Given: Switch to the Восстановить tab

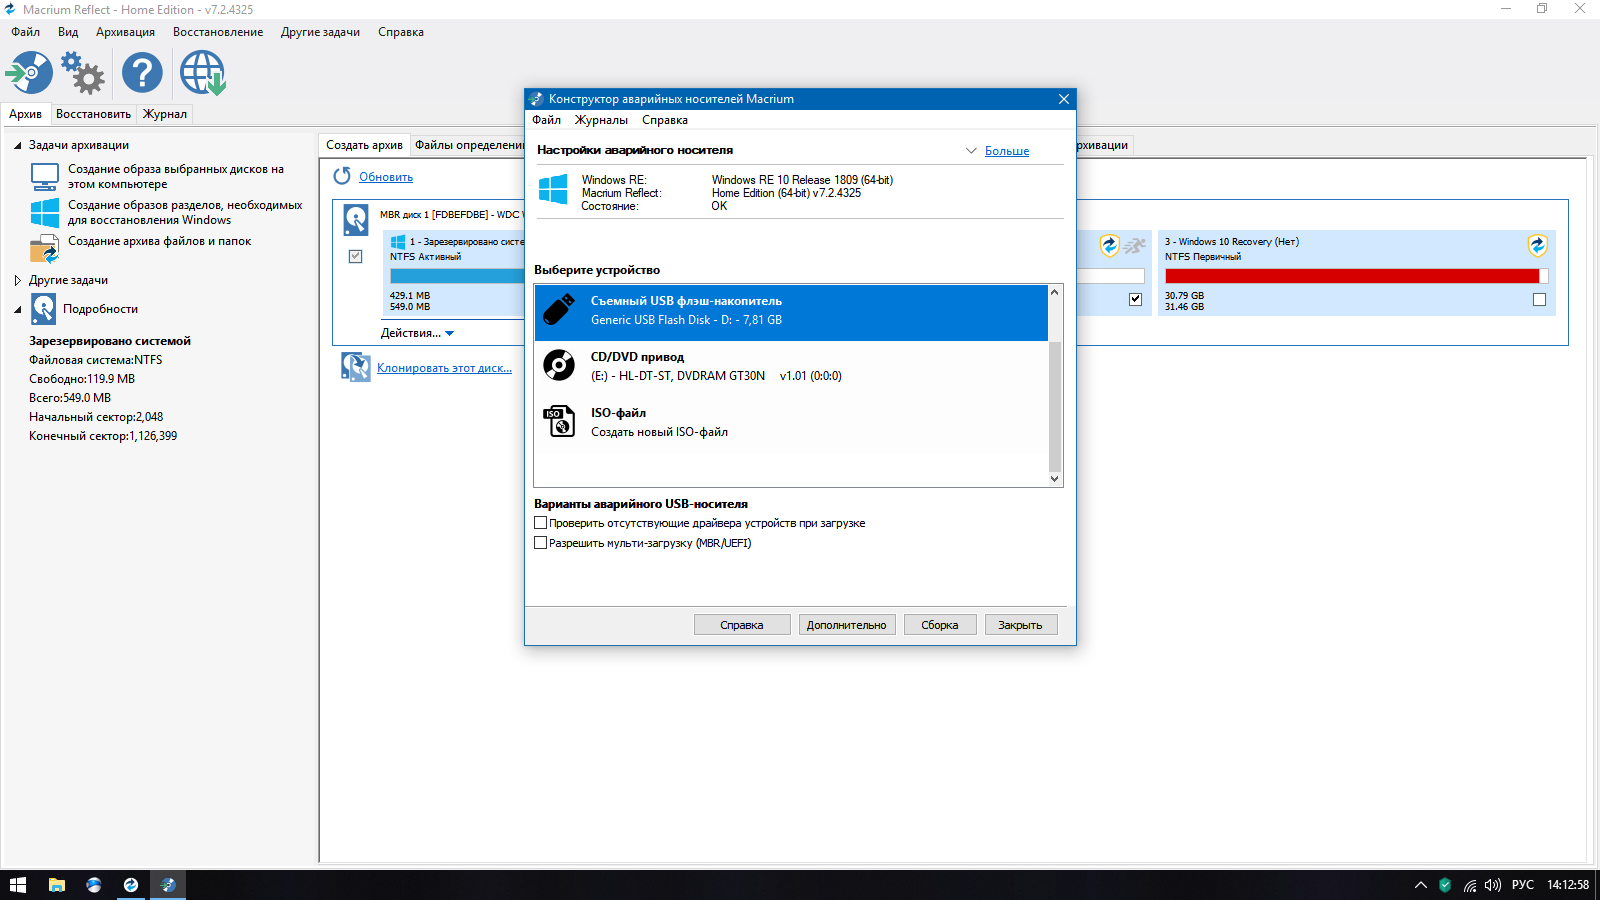Looking at the screenshot, I should pos(93,114).
